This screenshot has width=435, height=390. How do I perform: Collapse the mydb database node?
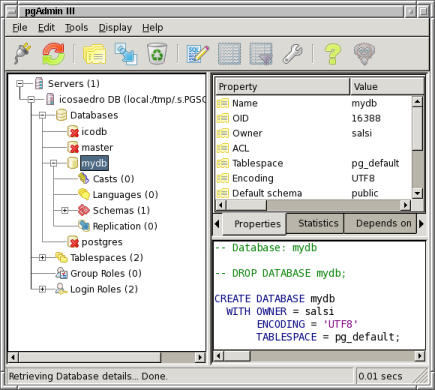[54, 163]
